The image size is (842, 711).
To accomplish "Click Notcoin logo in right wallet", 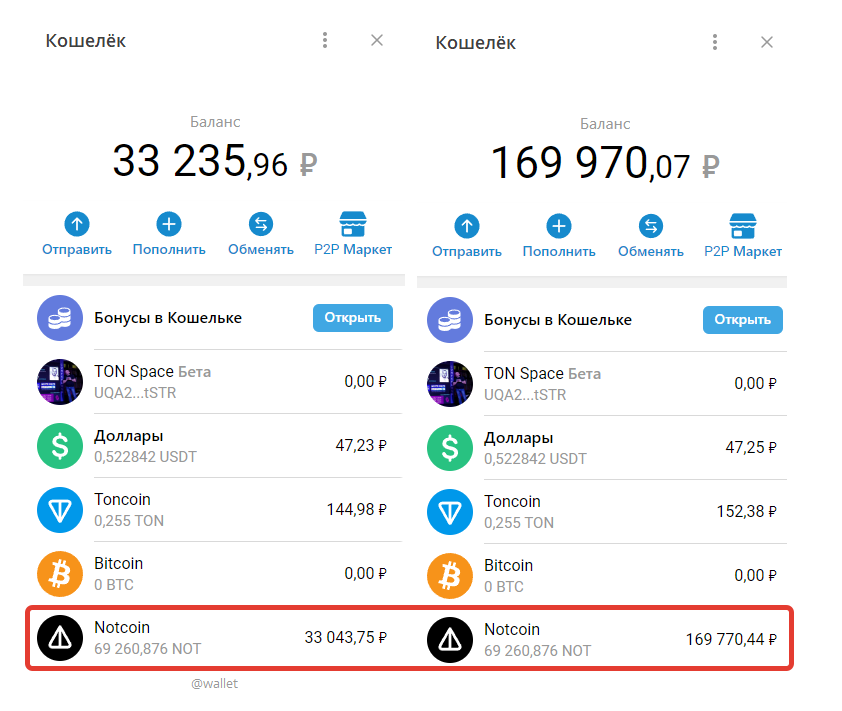I will click(449, 640).
